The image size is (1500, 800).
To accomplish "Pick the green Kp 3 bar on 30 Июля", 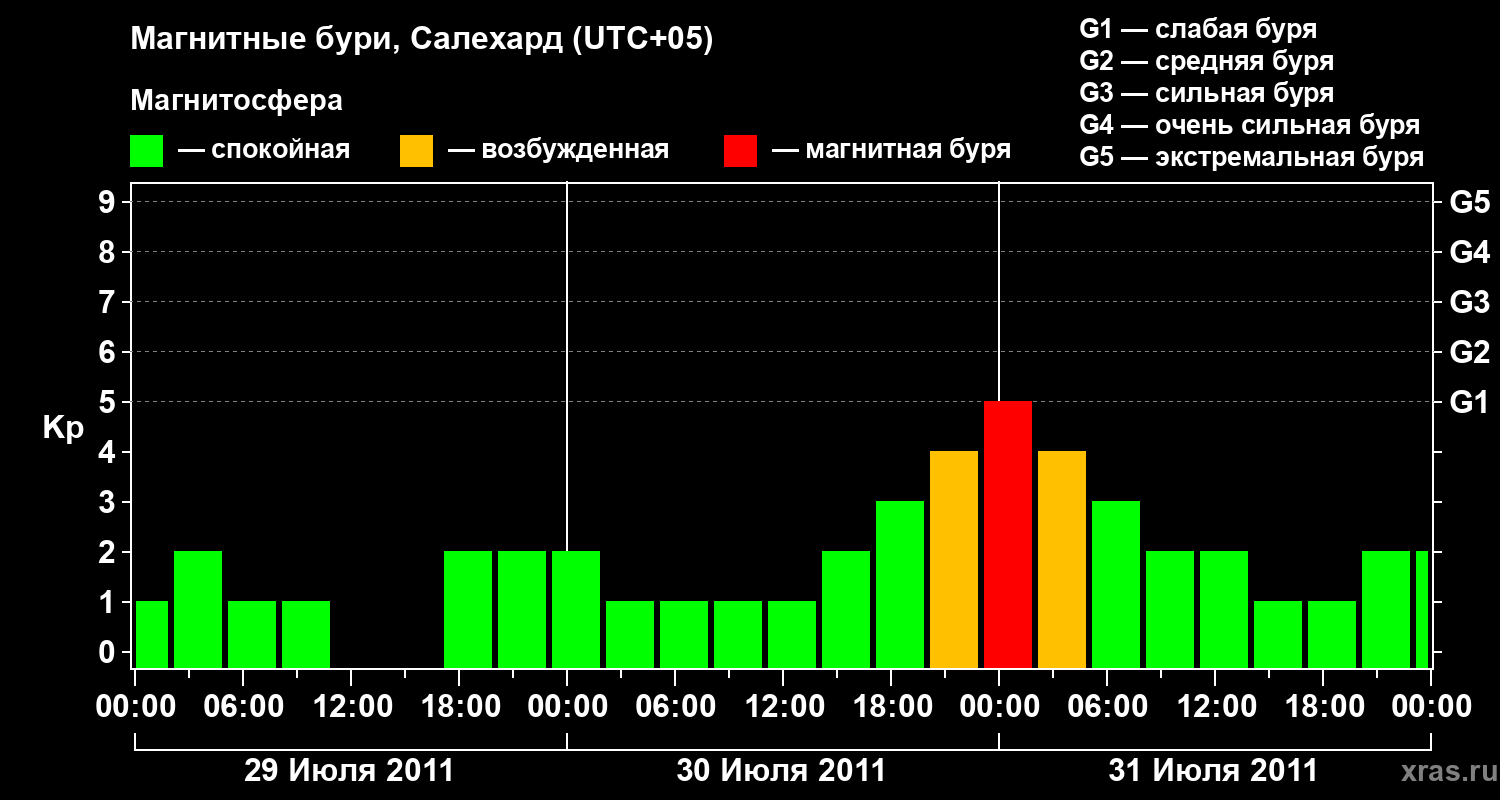I will pos(900,584).
